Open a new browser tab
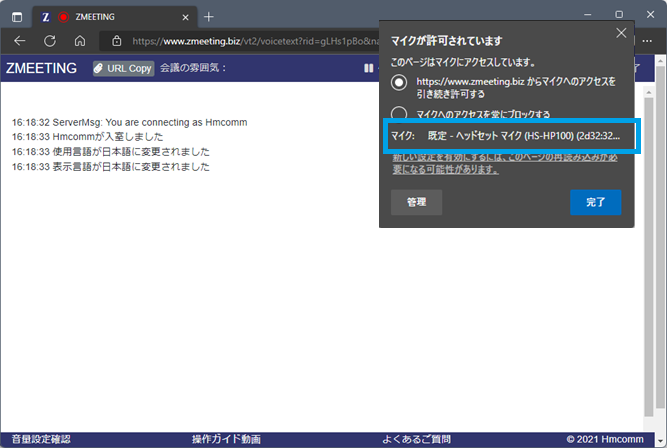 coord(208,16)
